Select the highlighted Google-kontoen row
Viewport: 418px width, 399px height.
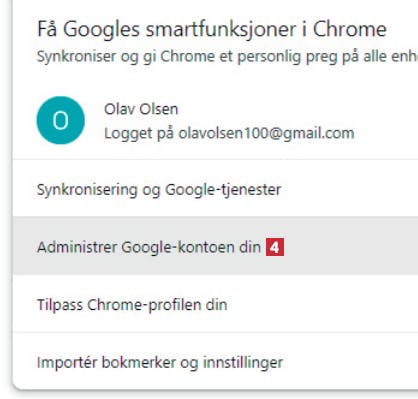coord(215,246)
